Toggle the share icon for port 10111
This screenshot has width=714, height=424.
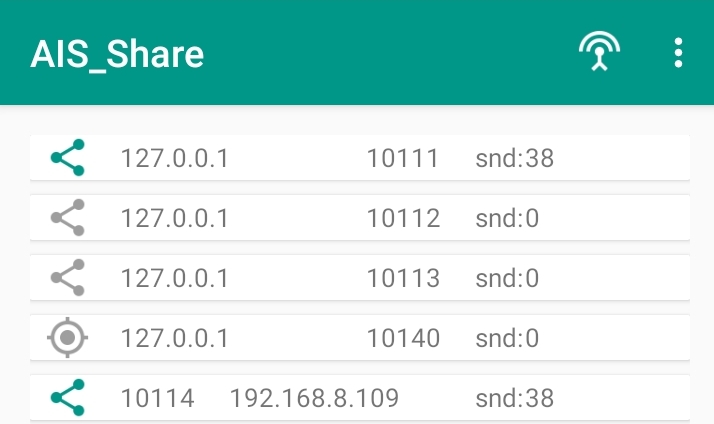[67, 158]
